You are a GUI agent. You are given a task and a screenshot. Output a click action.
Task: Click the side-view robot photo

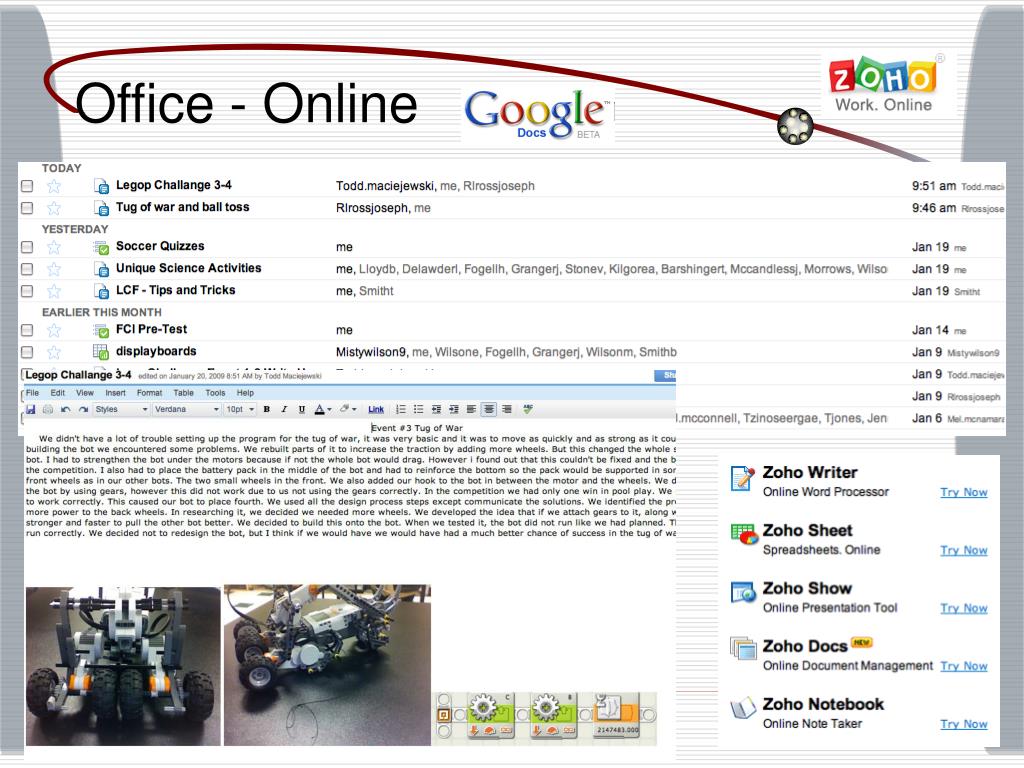(327, 665)
